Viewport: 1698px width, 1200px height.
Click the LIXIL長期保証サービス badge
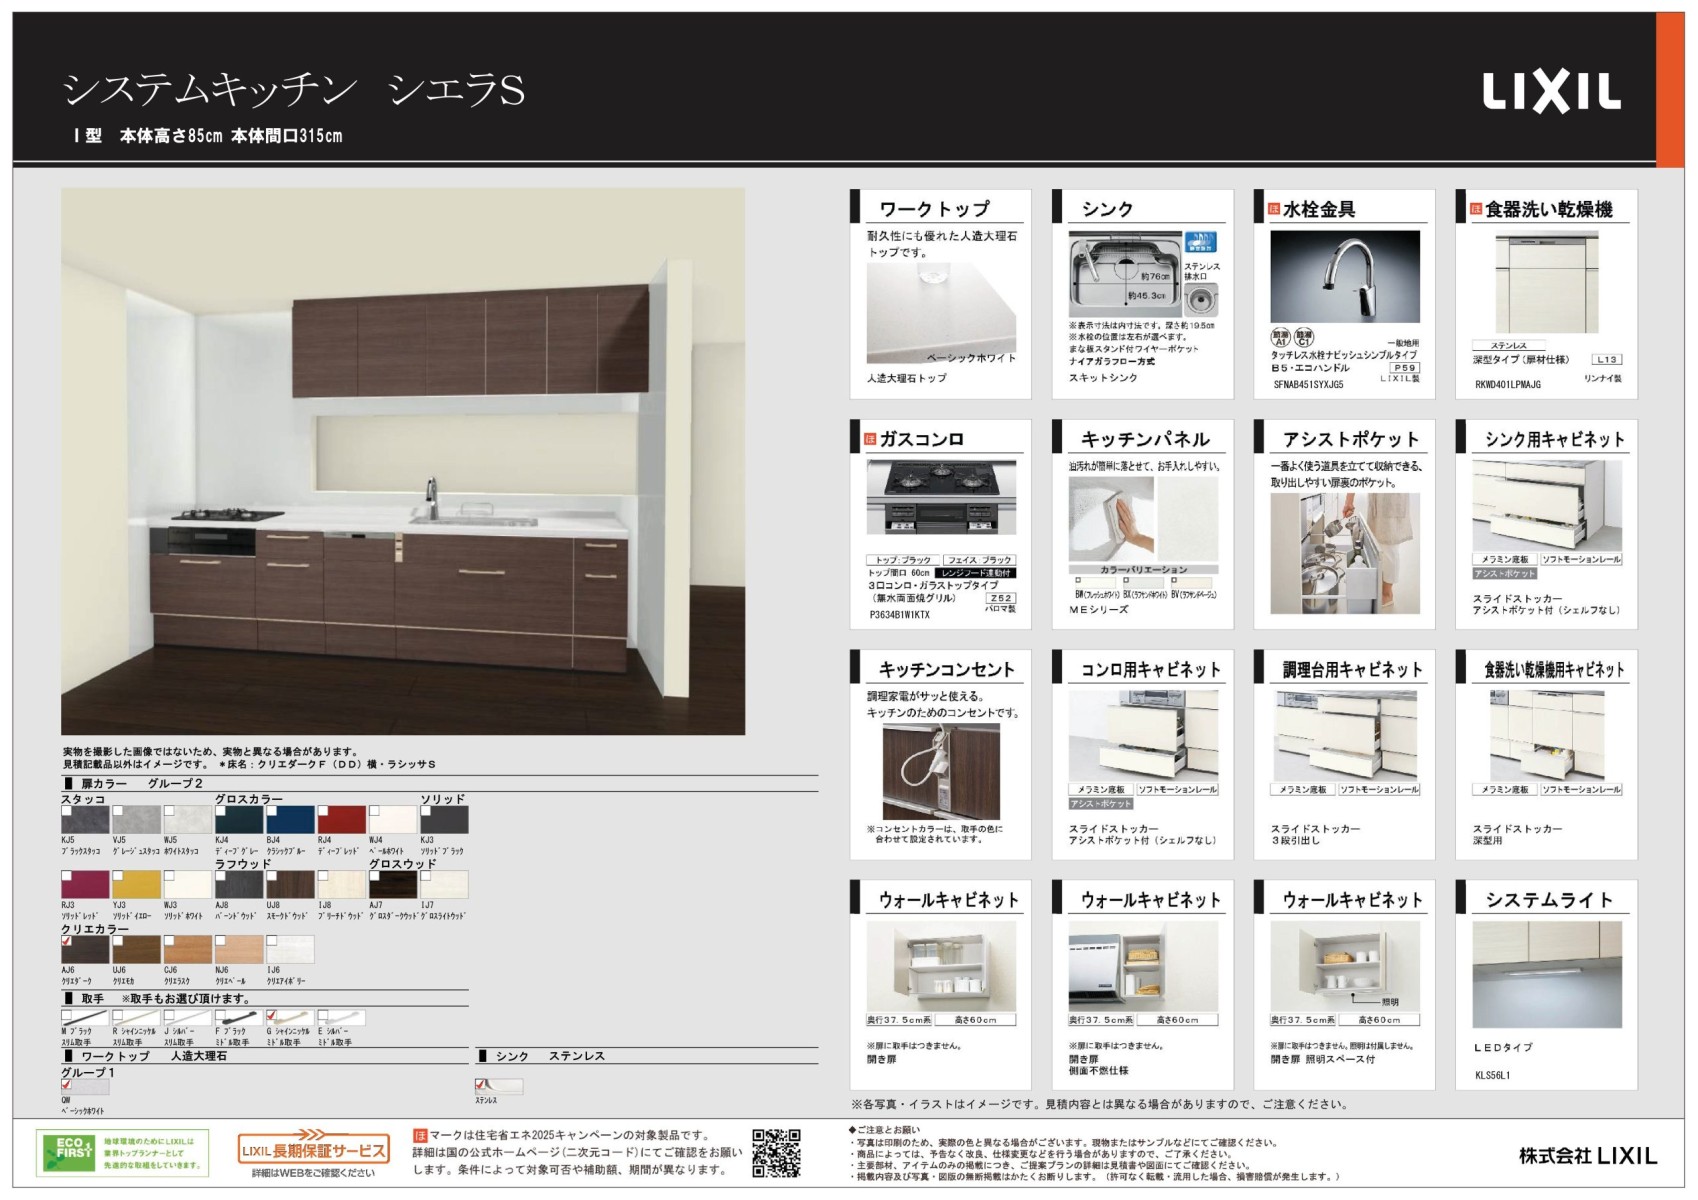pos(313,1149)
